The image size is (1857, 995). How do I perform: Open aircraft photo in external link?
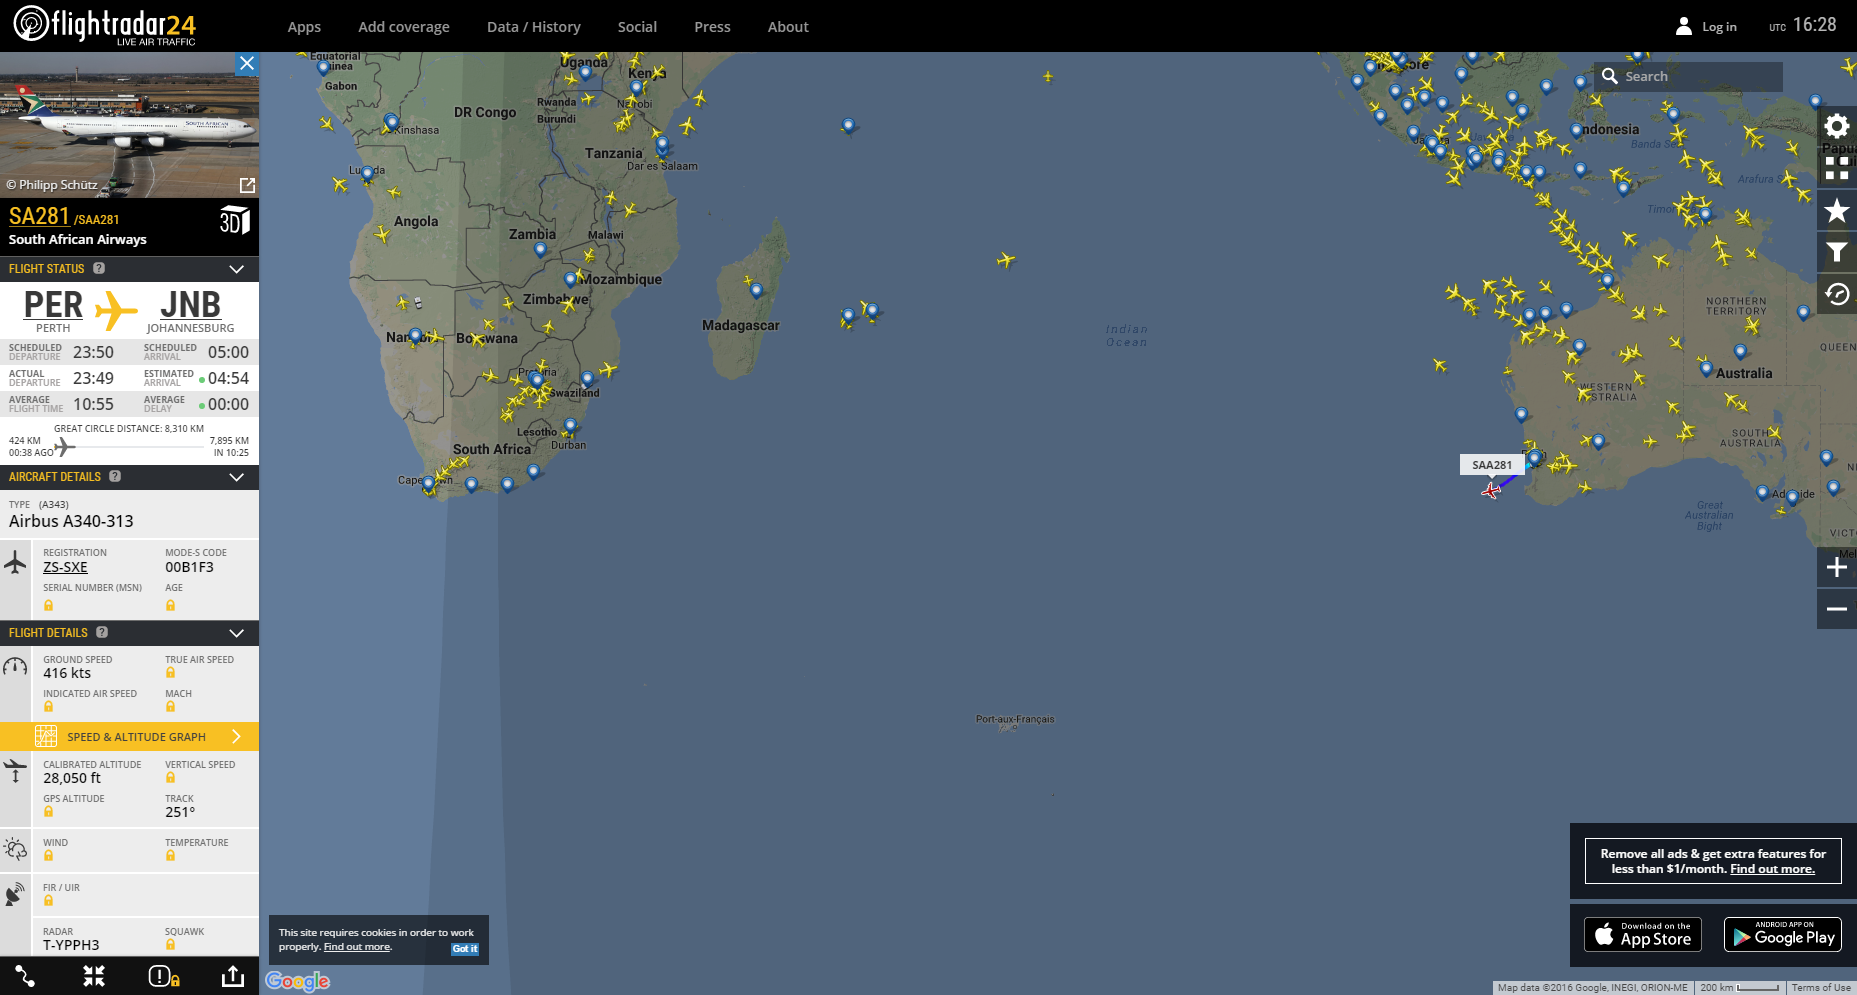point(247,185)
